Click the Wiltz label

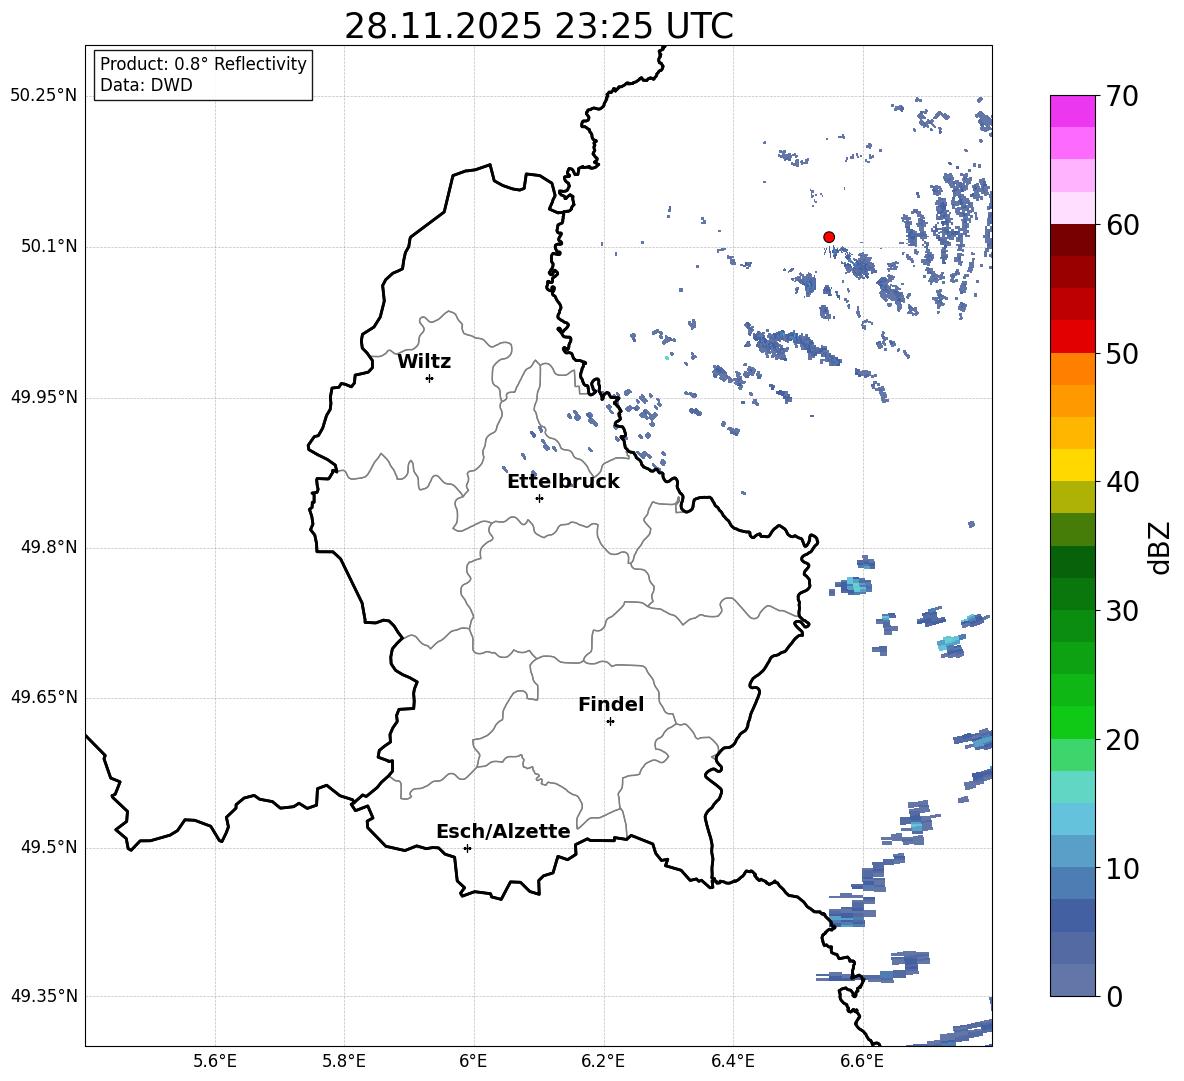click(x=424, y=362)
